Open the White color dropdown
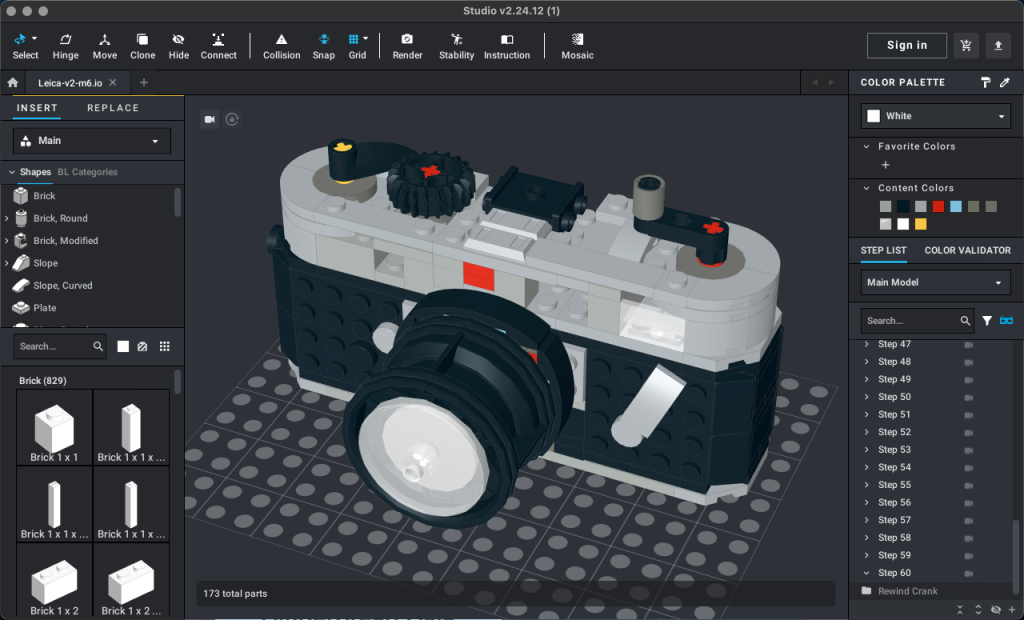The width and height of the screenshot is (1024, 620). coord(934,115)
